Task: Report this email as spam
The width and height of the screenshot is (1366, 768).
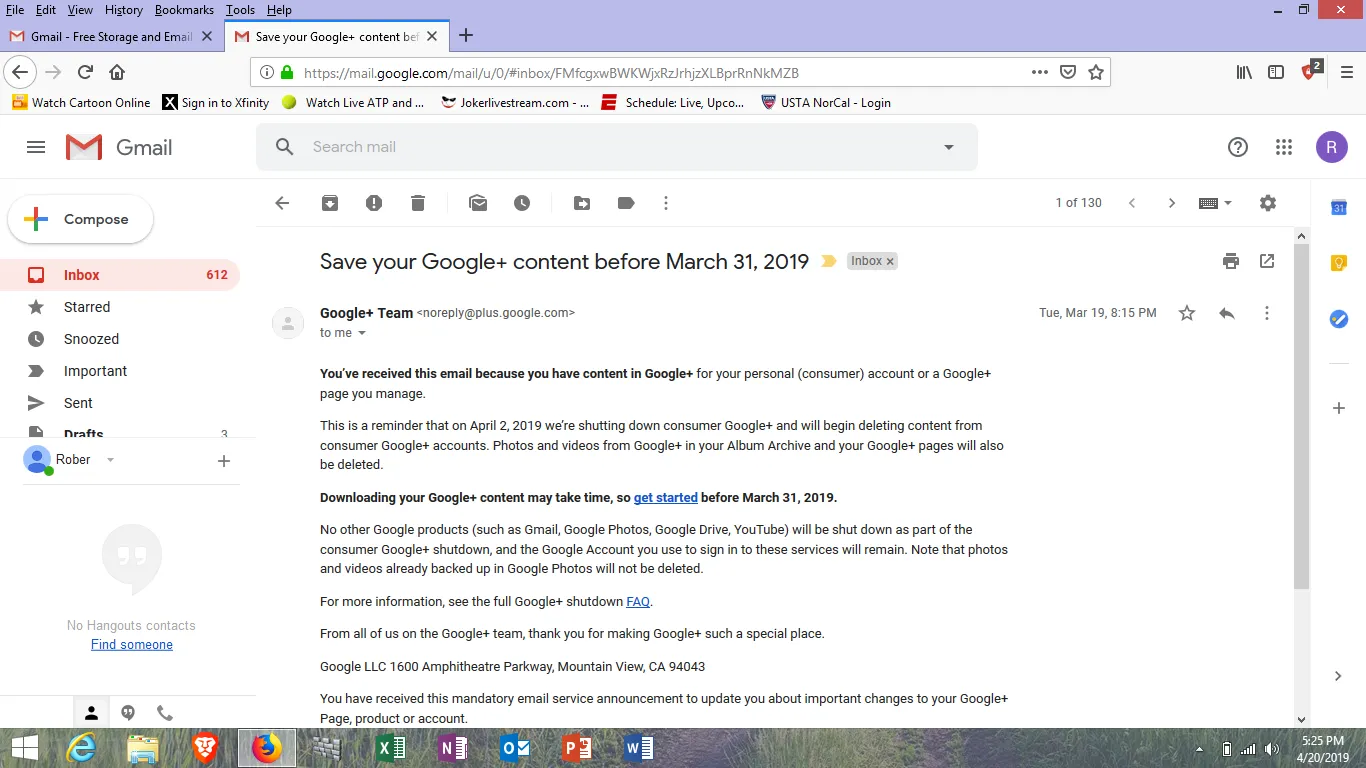Action: pos(374,203)
